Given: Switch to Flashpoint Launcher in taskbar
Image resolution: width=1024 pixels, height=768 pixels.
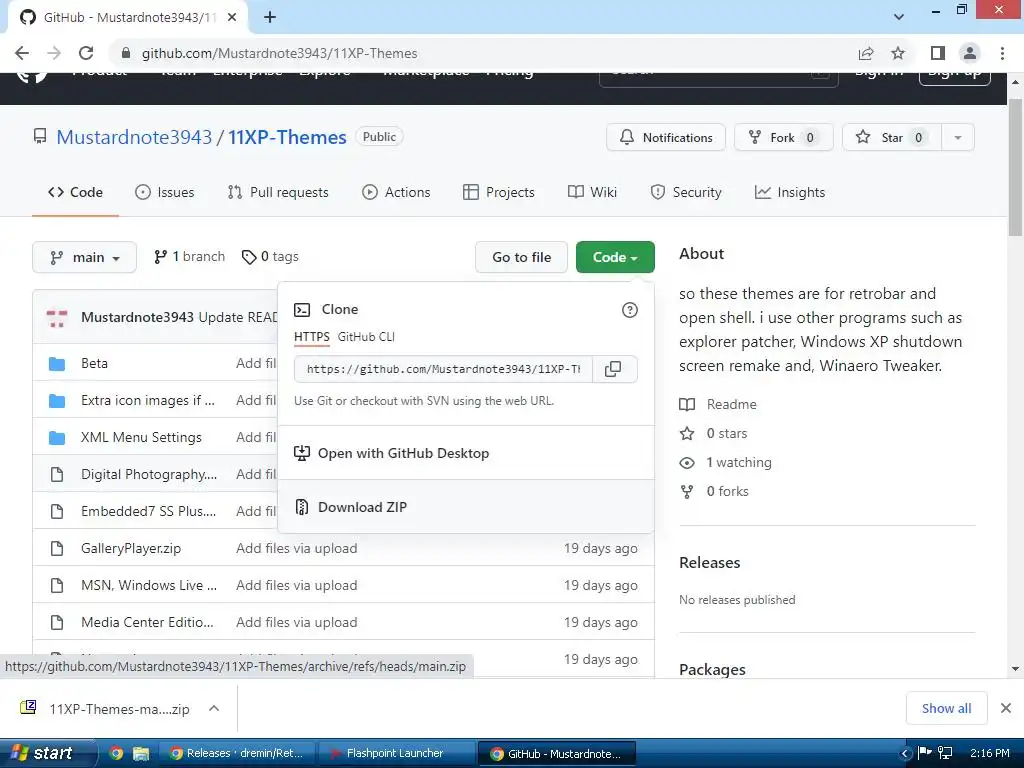Looking at the screenshot, I should tap(395, 754).
